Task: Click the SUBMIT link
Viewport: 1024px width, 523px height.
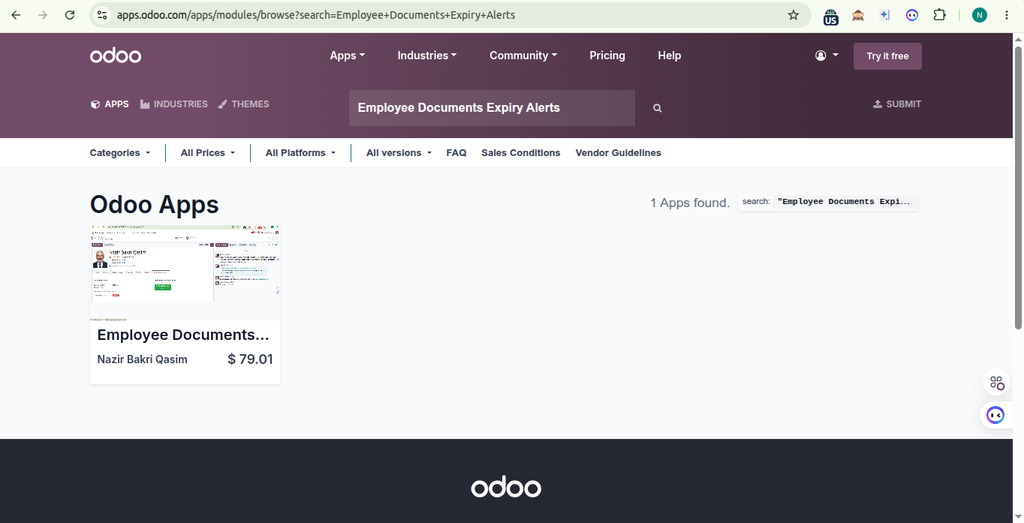Action: (897, 104)
